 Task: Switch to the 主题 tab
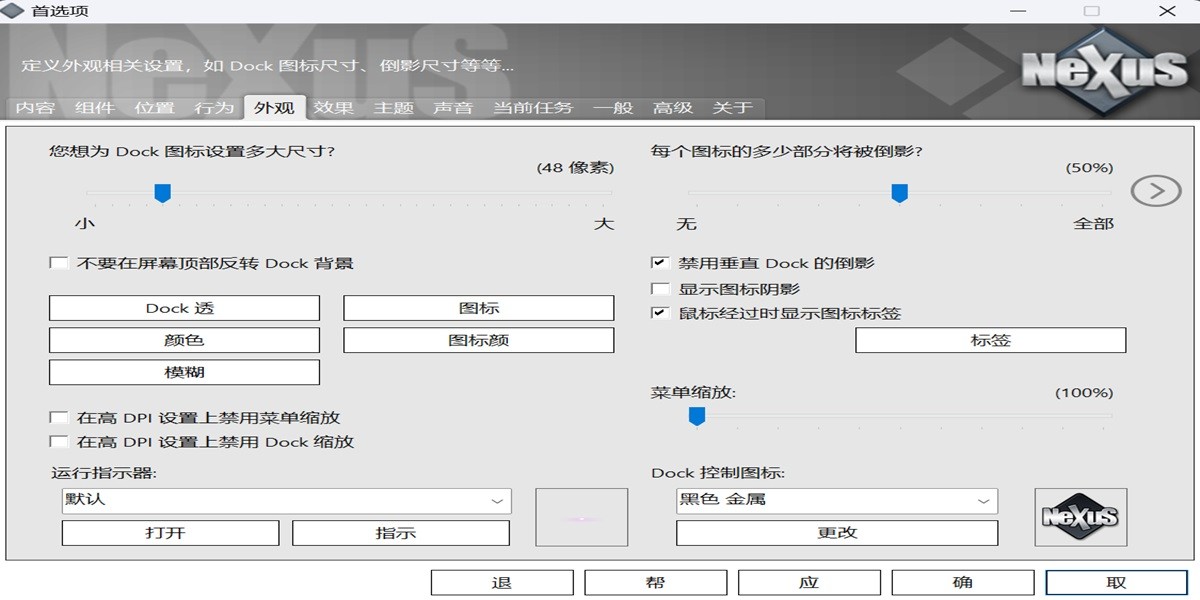tap(396, 108)
